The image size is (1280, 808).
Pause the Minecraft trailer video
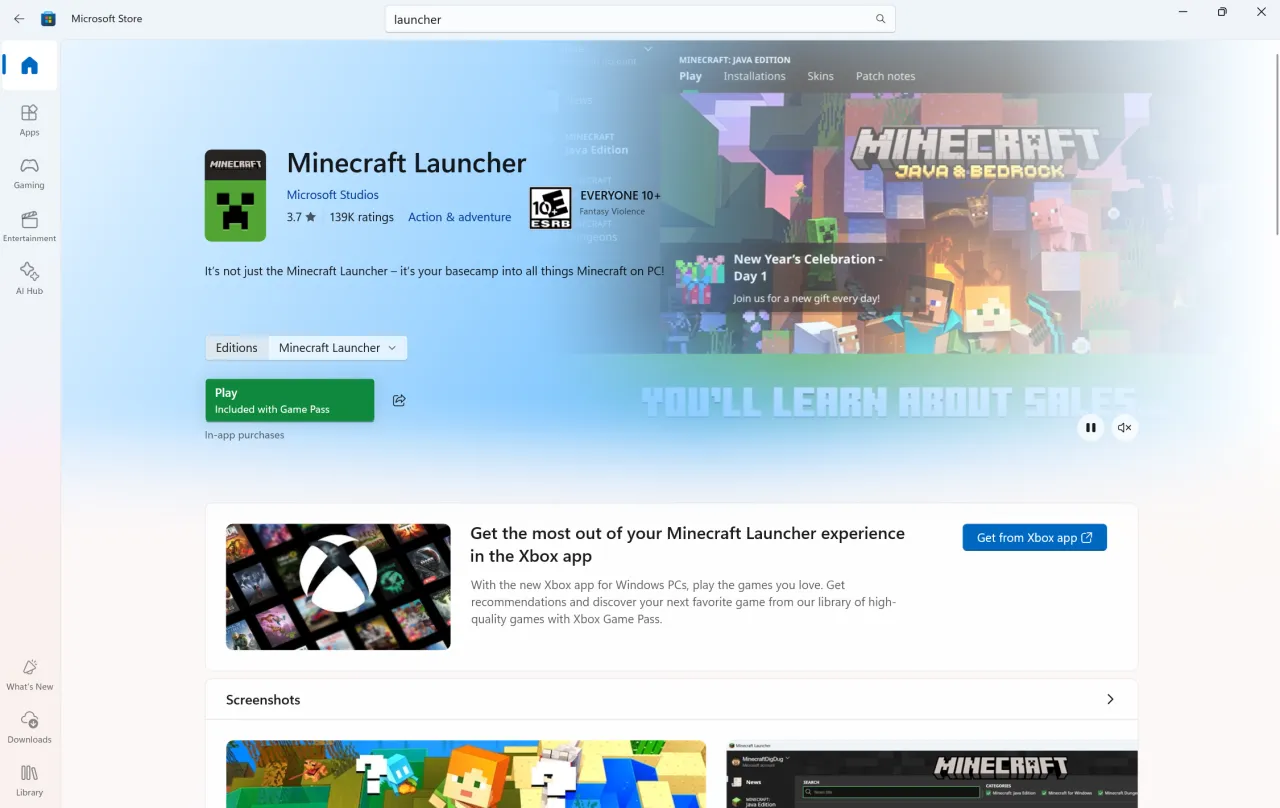1090,427
